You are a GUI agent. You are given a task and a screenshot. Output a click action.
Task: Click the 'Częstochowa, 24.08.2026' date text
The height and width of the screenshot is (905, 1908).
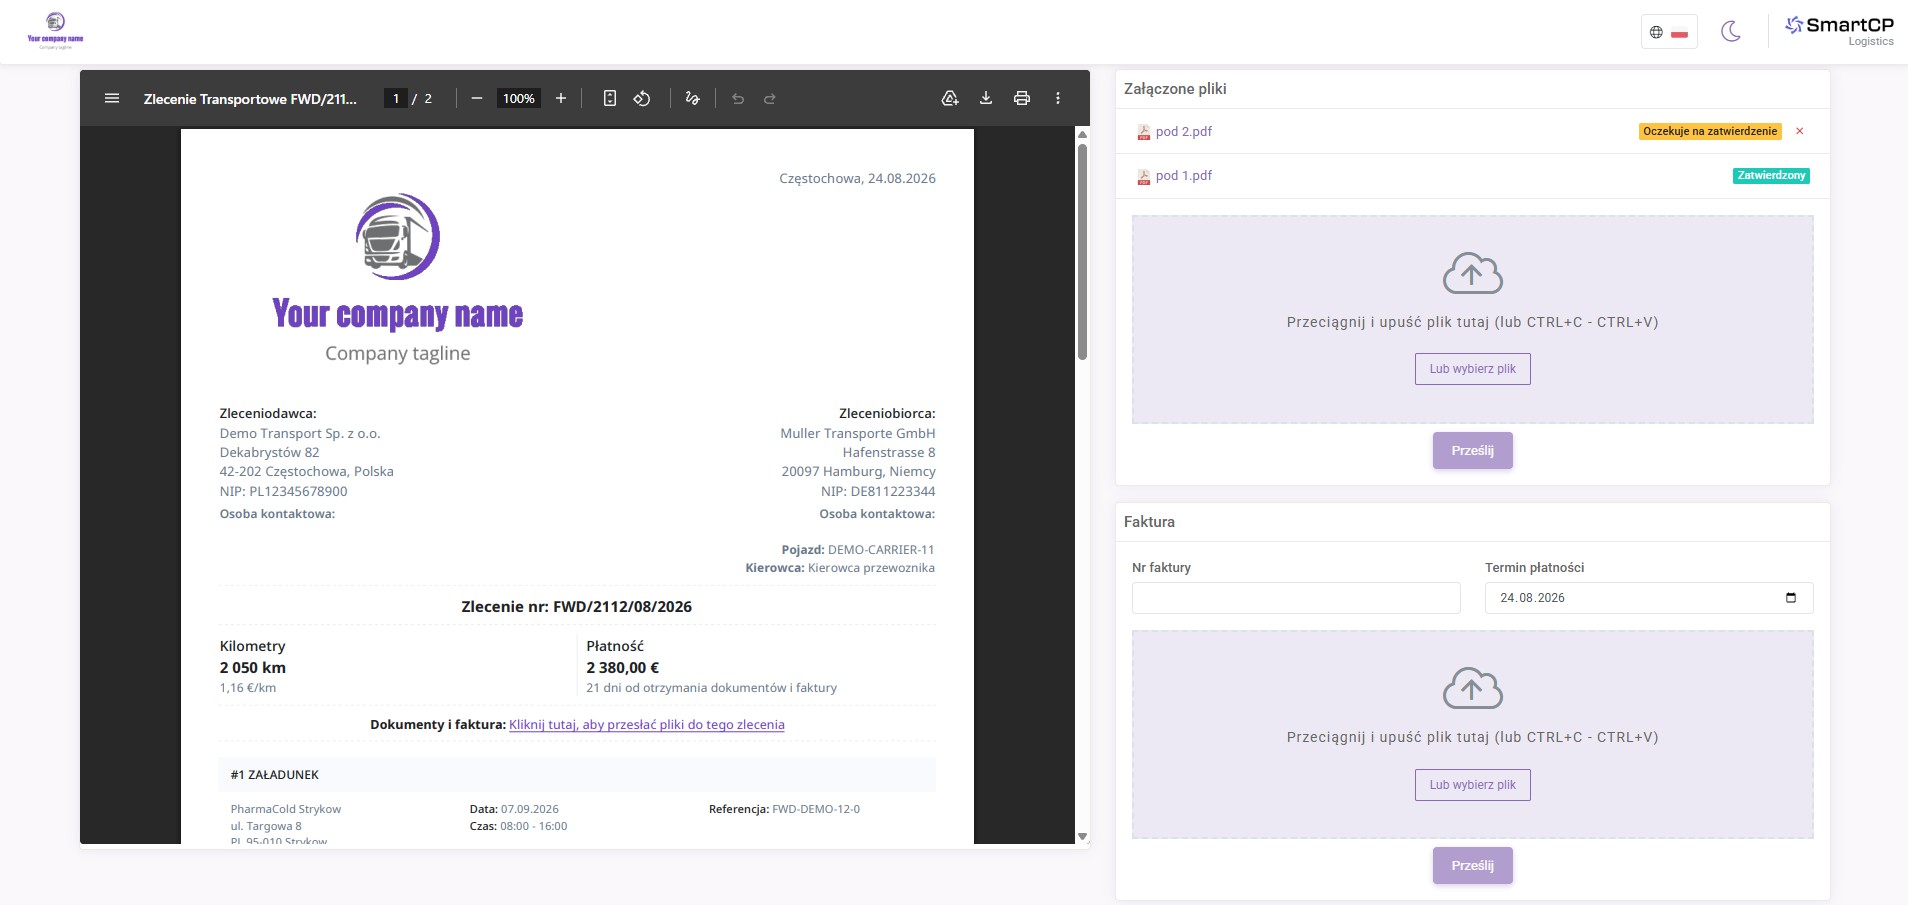click(857, 178)
